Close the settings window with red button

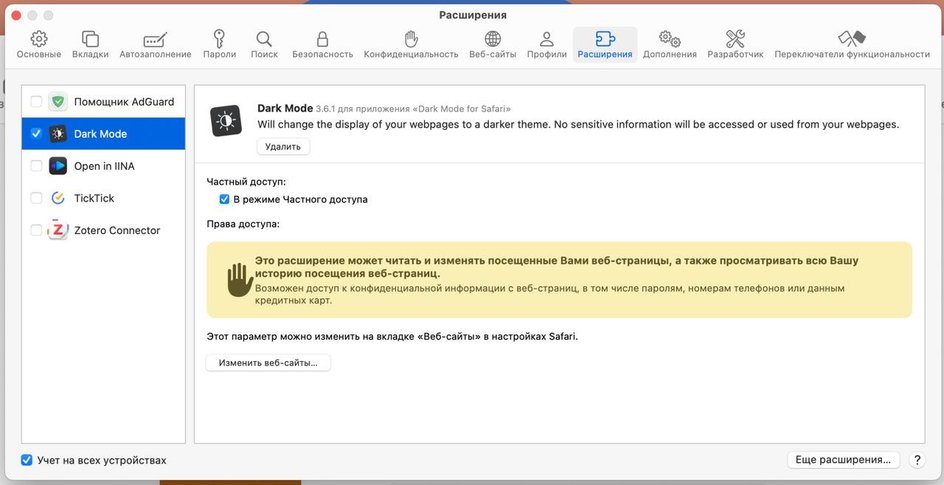(x=16, y=15)
